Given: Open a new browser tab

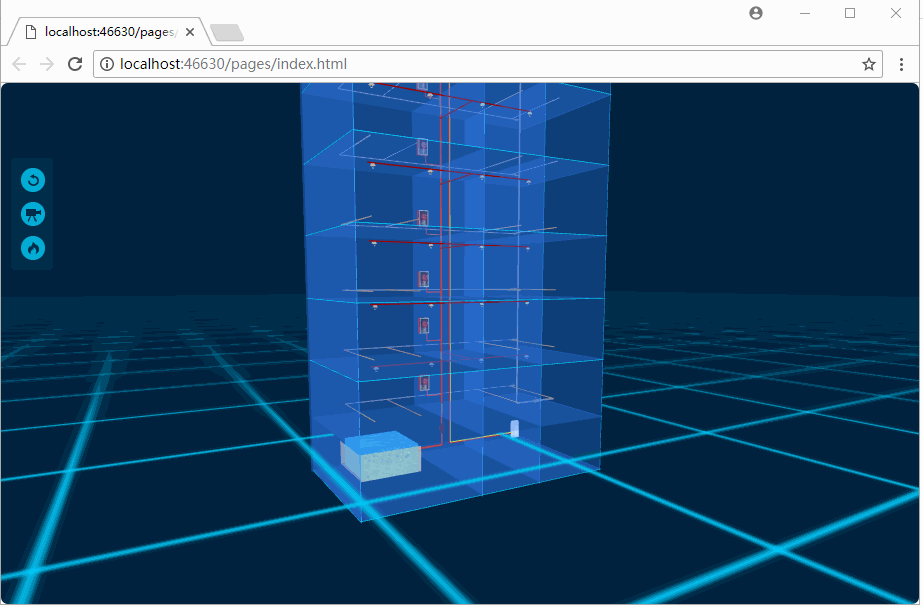Looking at the screenshot, I should pos(226,31).
